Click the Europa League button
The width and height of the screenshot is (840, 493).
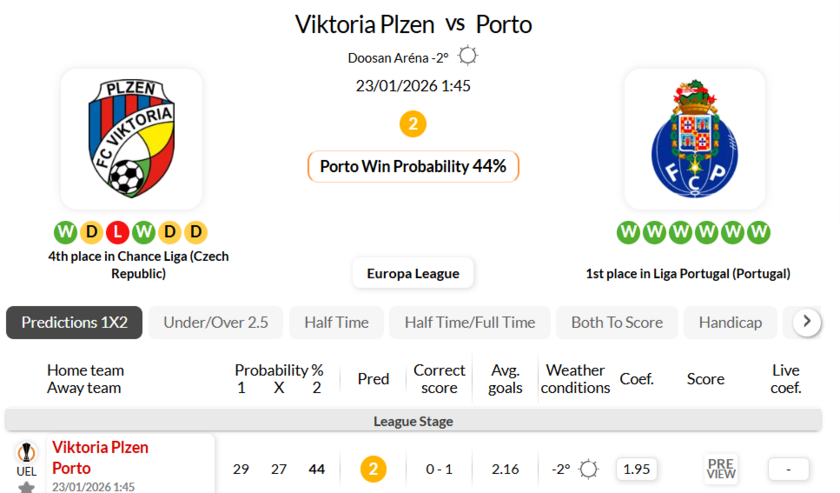tap(413, 273)
